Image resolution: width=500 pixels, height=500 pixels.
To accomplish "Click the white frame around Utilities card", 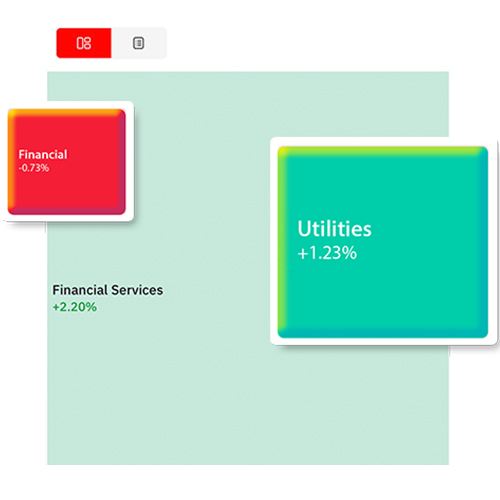I will 383,141.
